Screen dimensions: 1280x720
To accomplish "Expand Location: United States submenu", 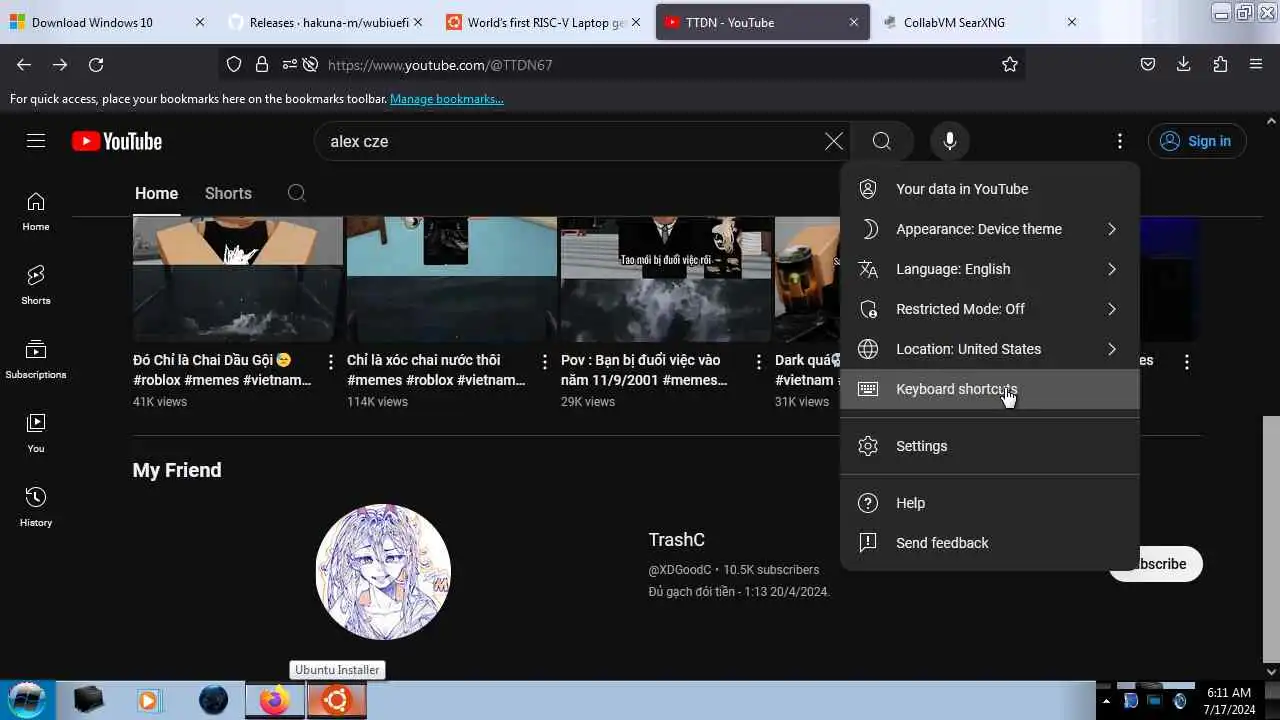I will coord(990,349).
